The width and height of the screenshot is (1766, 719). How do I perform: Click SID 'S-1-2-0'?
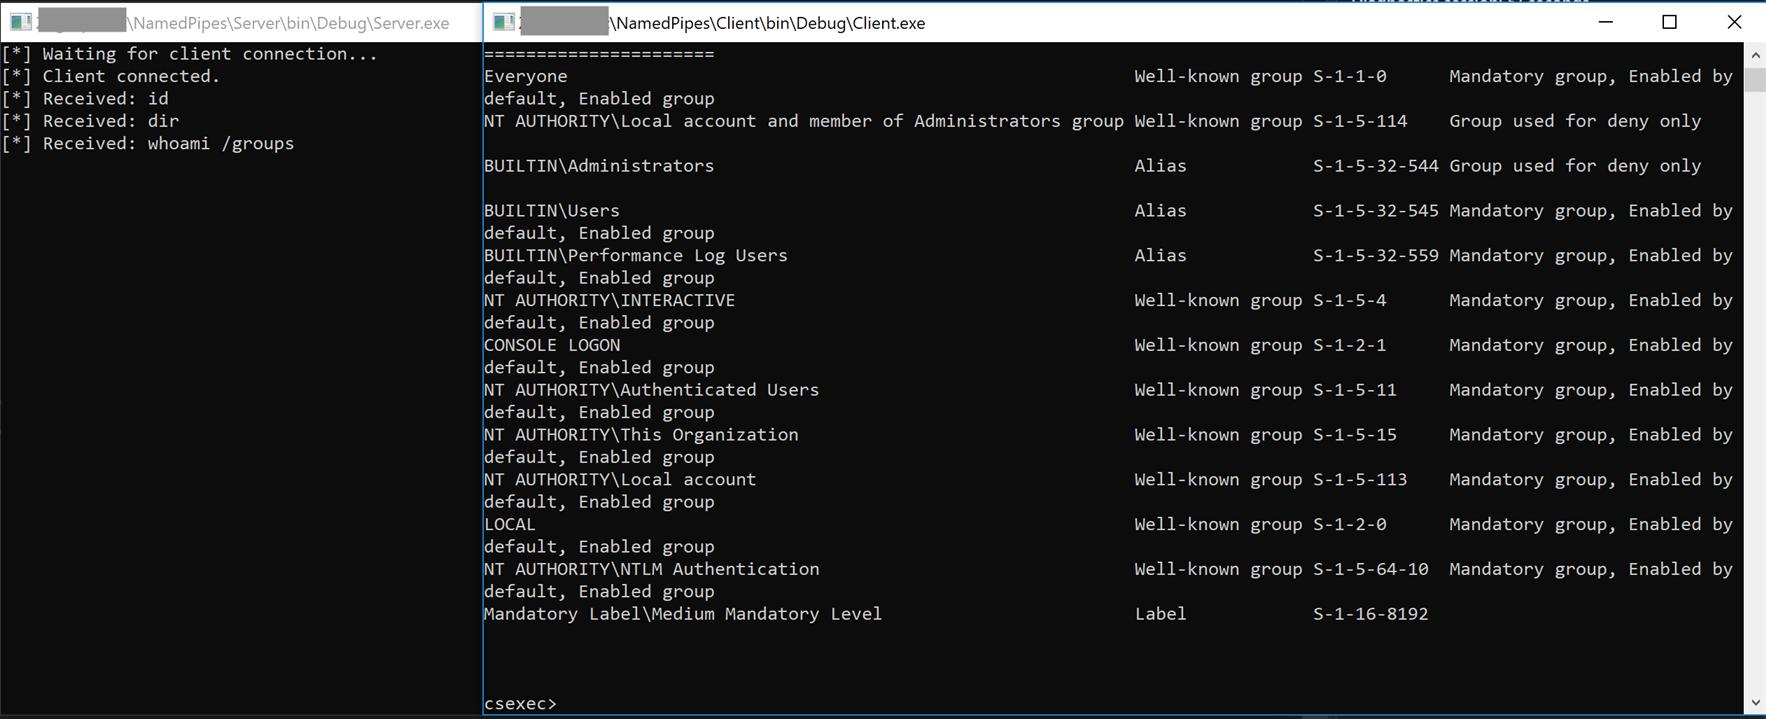pyautogui.click(x=1350, y=524)
